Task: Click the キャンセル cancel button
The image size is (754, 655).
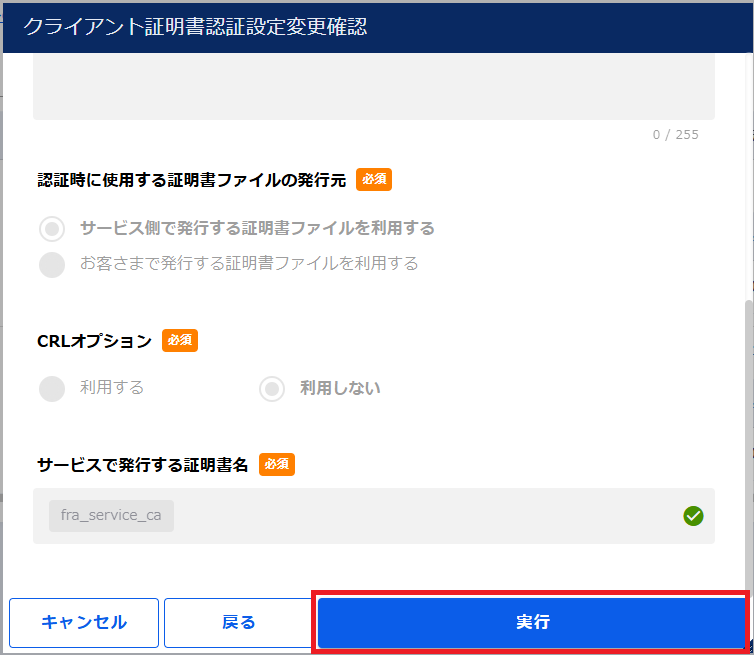Action: click(84, 622)
